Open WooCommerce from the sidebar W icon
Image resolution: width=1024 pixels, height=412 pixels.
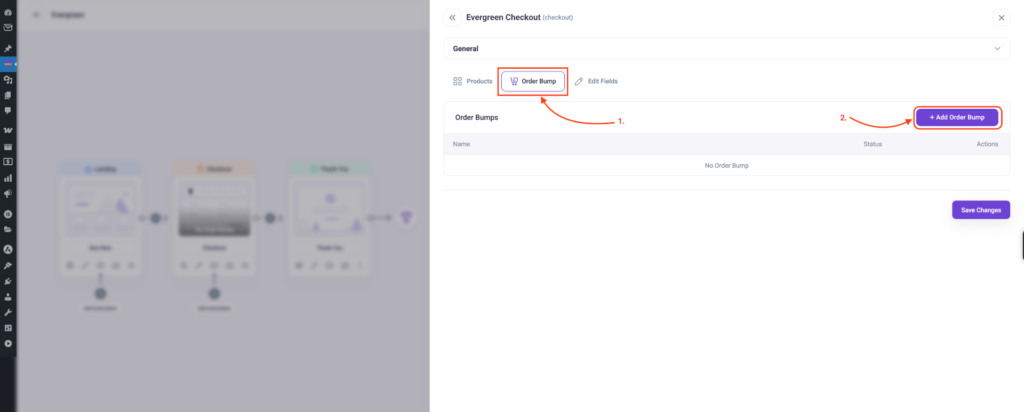click(8, 131)
